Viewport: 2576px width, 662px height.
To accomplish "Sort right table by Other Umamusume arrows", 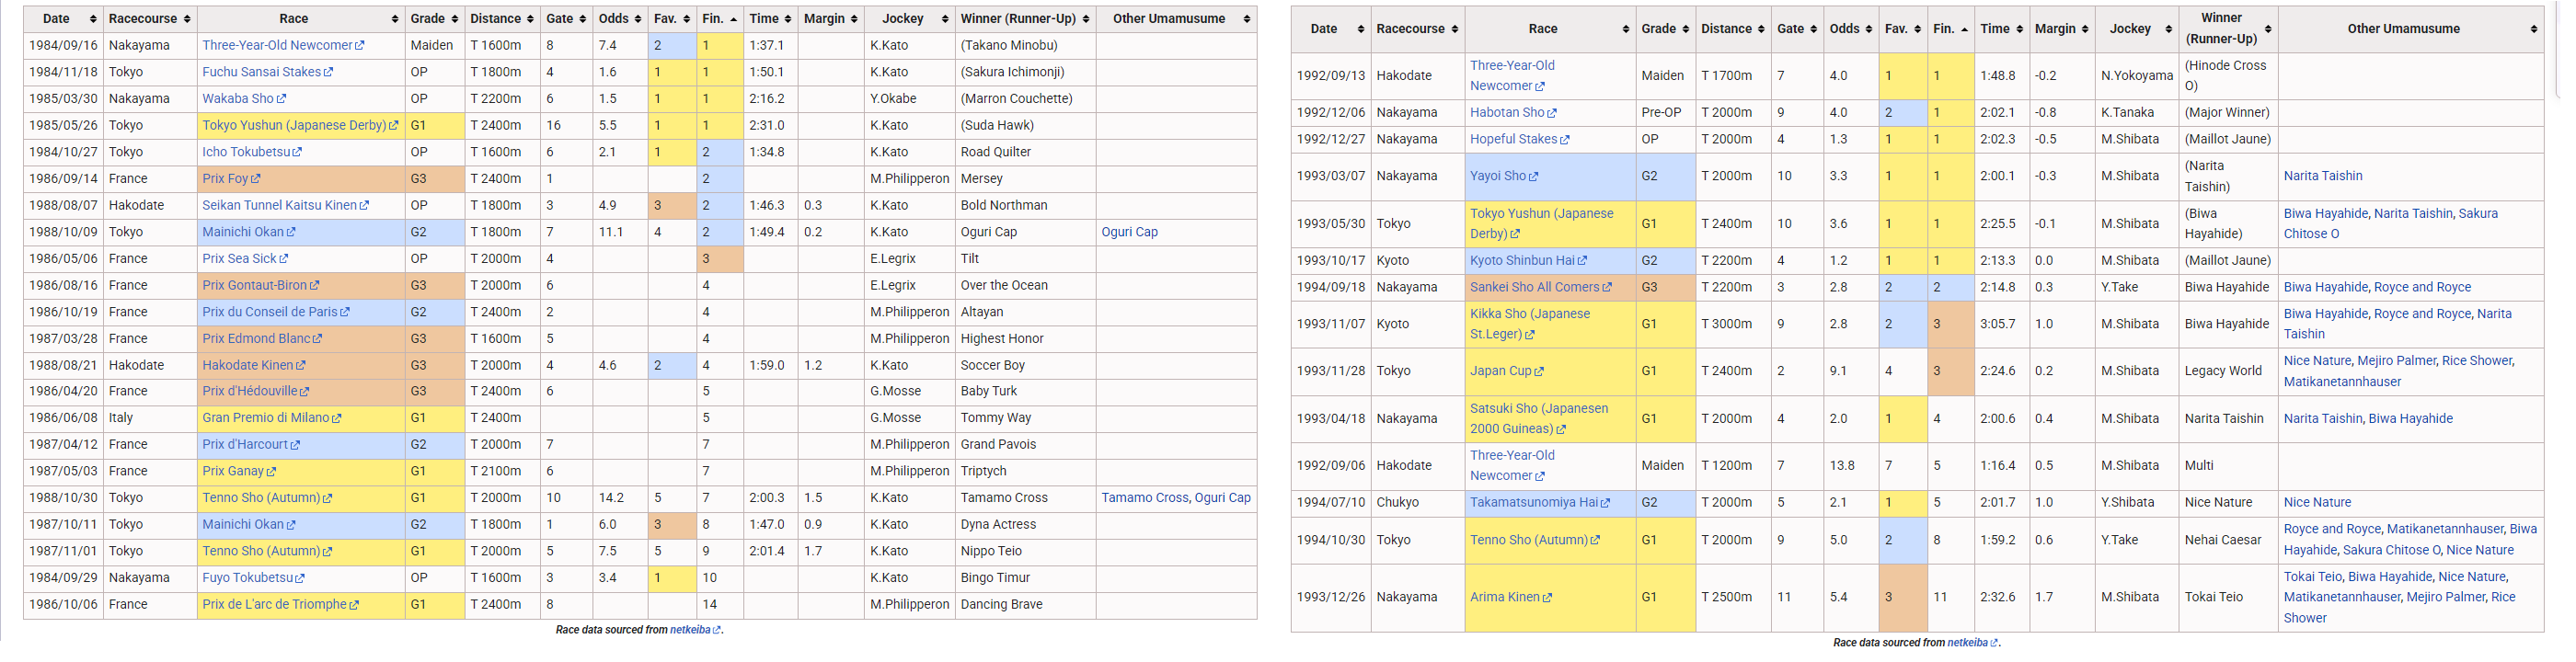I will click(x=2533, y=29).
